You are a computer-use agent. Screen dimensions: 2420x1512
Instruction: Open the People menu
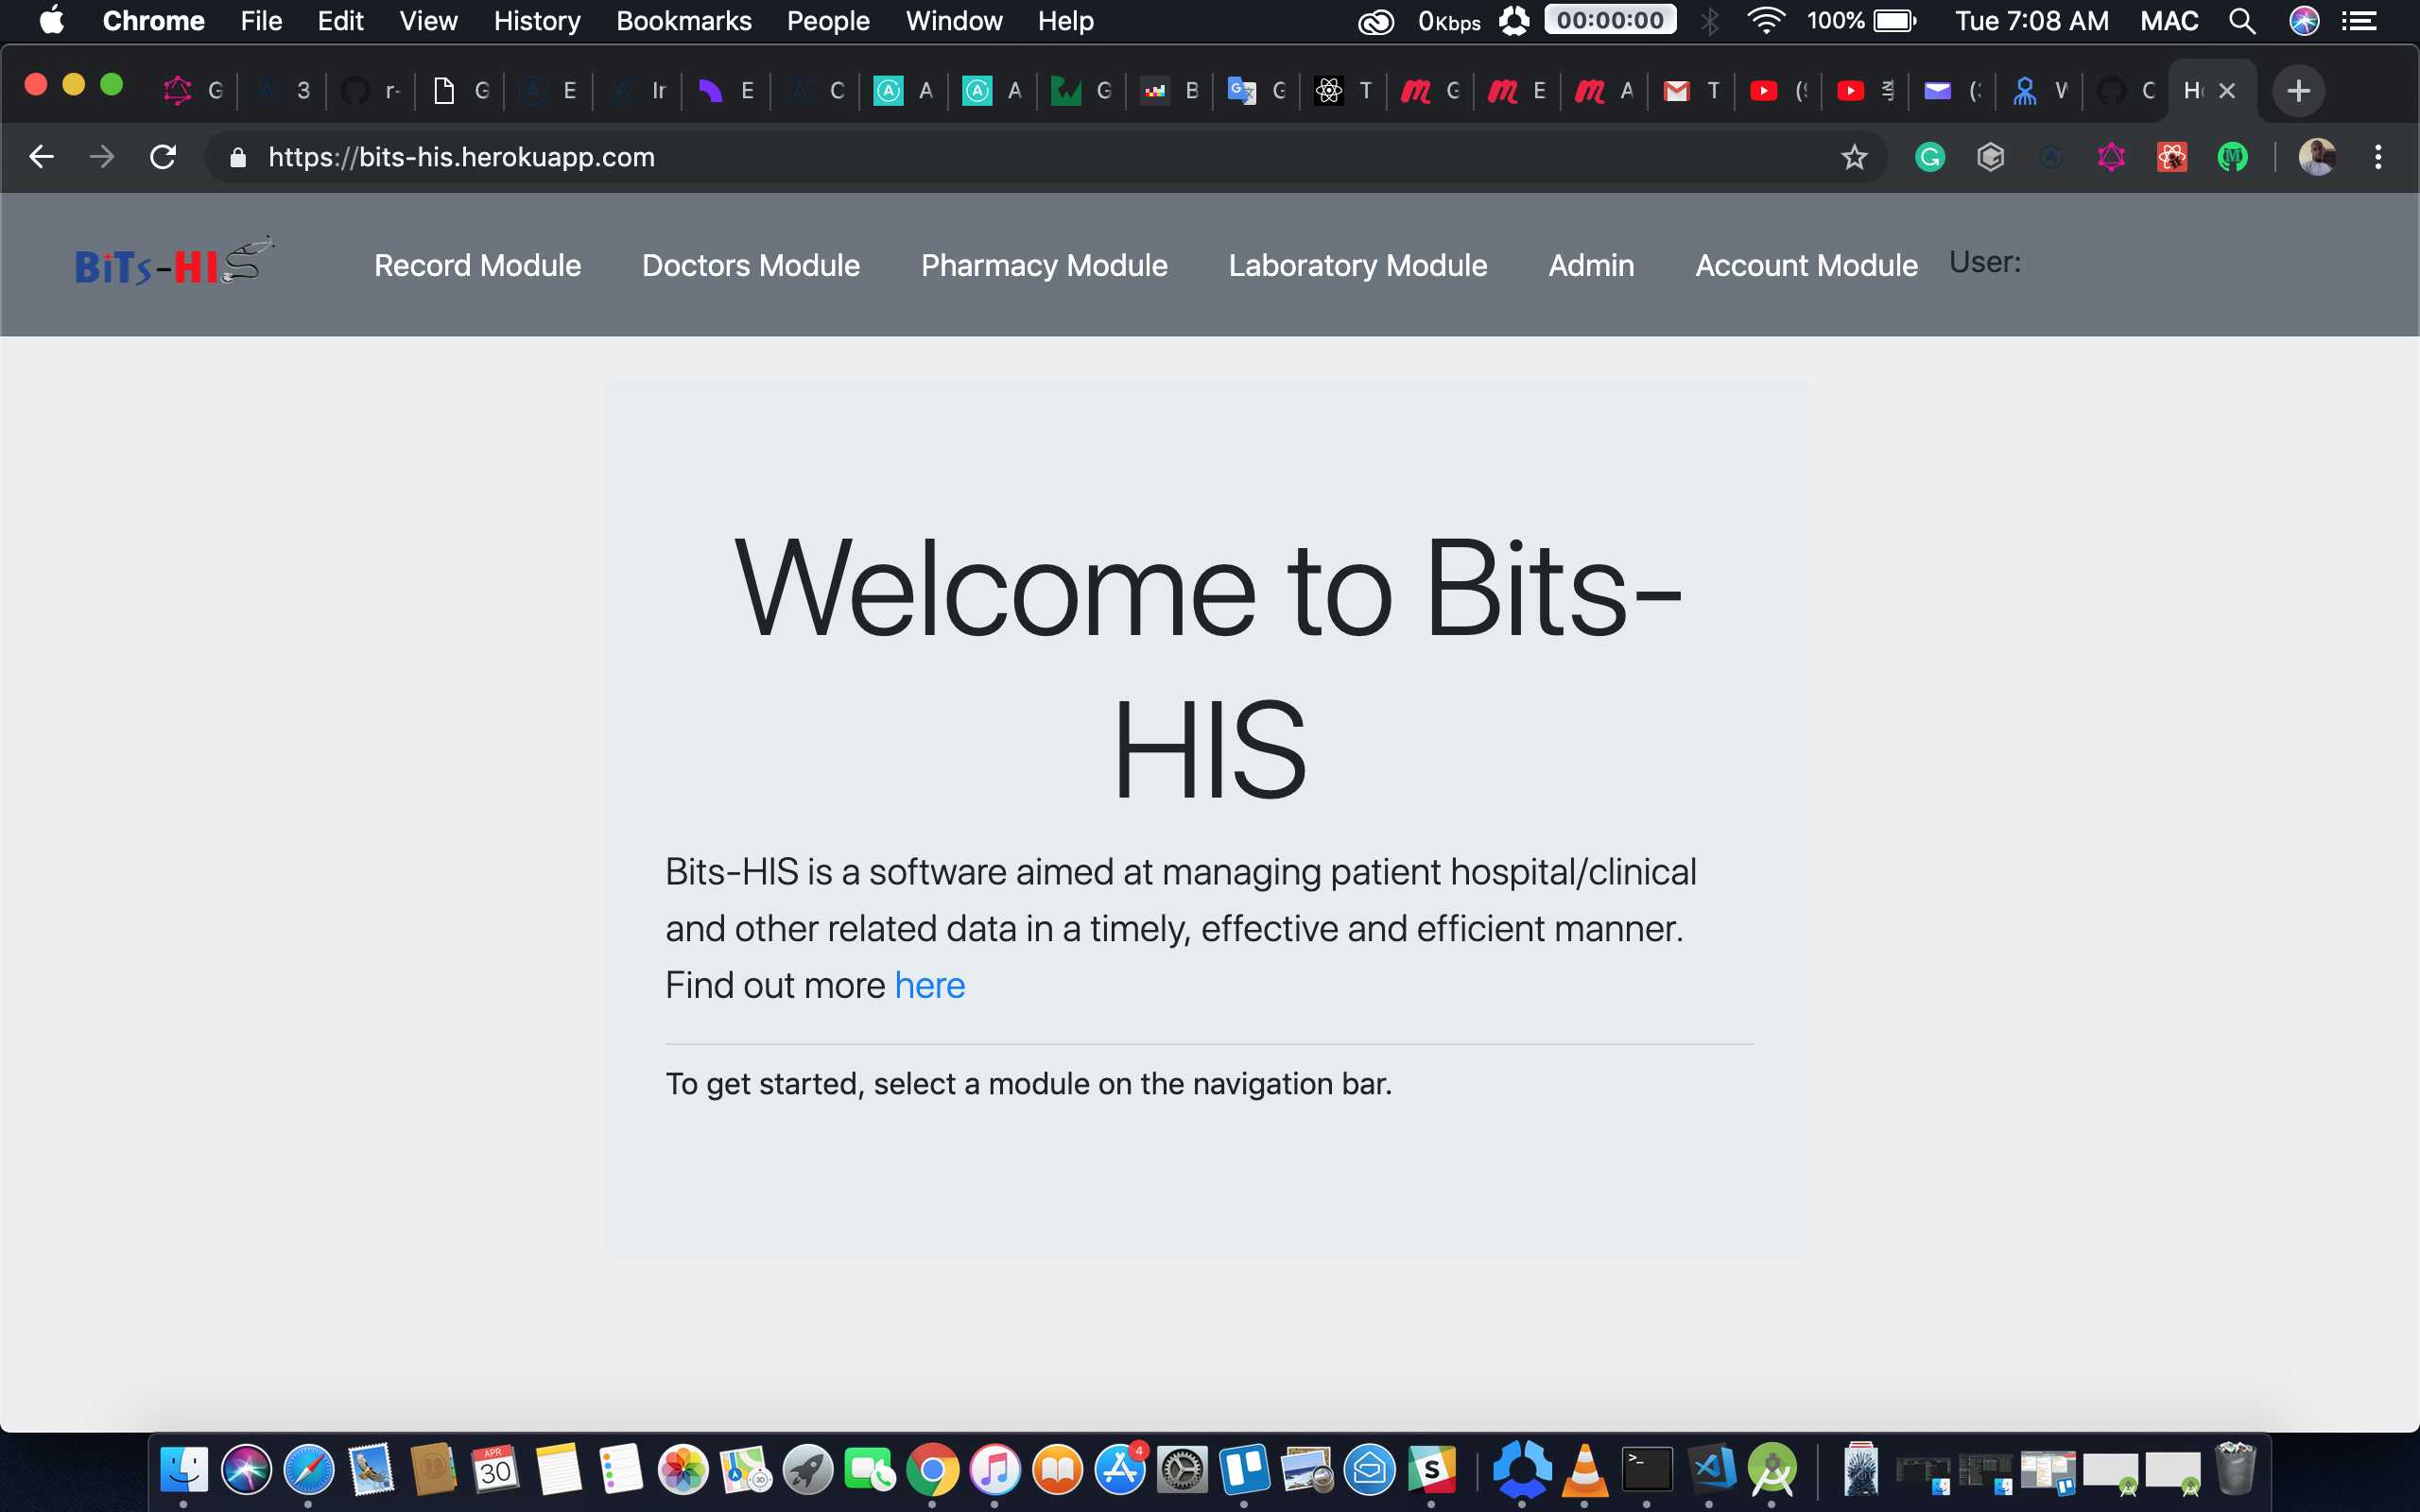[x=828, y=21]
